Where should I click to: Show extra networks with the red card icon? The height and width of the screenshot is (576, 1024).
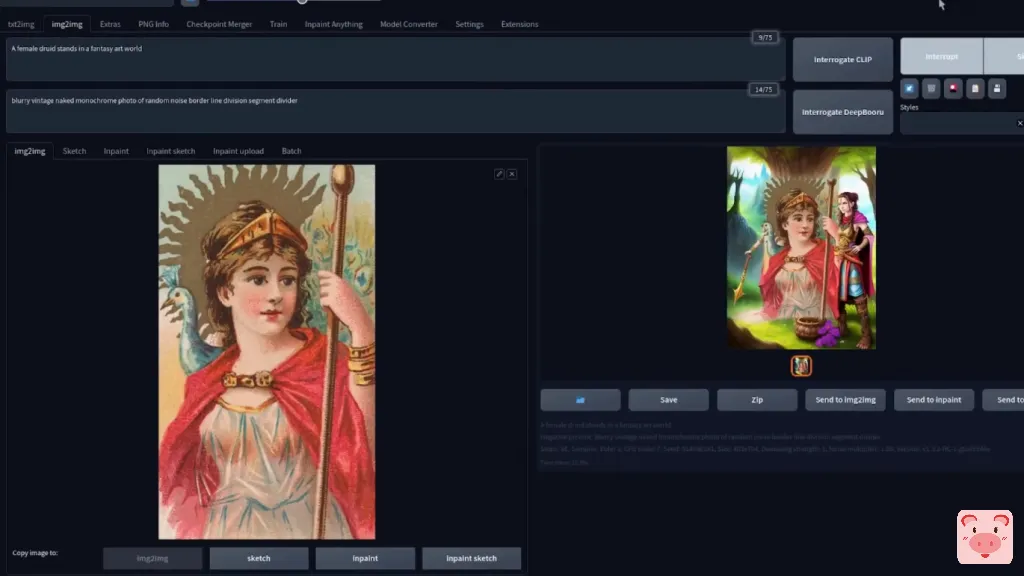(x=953, y=88)
